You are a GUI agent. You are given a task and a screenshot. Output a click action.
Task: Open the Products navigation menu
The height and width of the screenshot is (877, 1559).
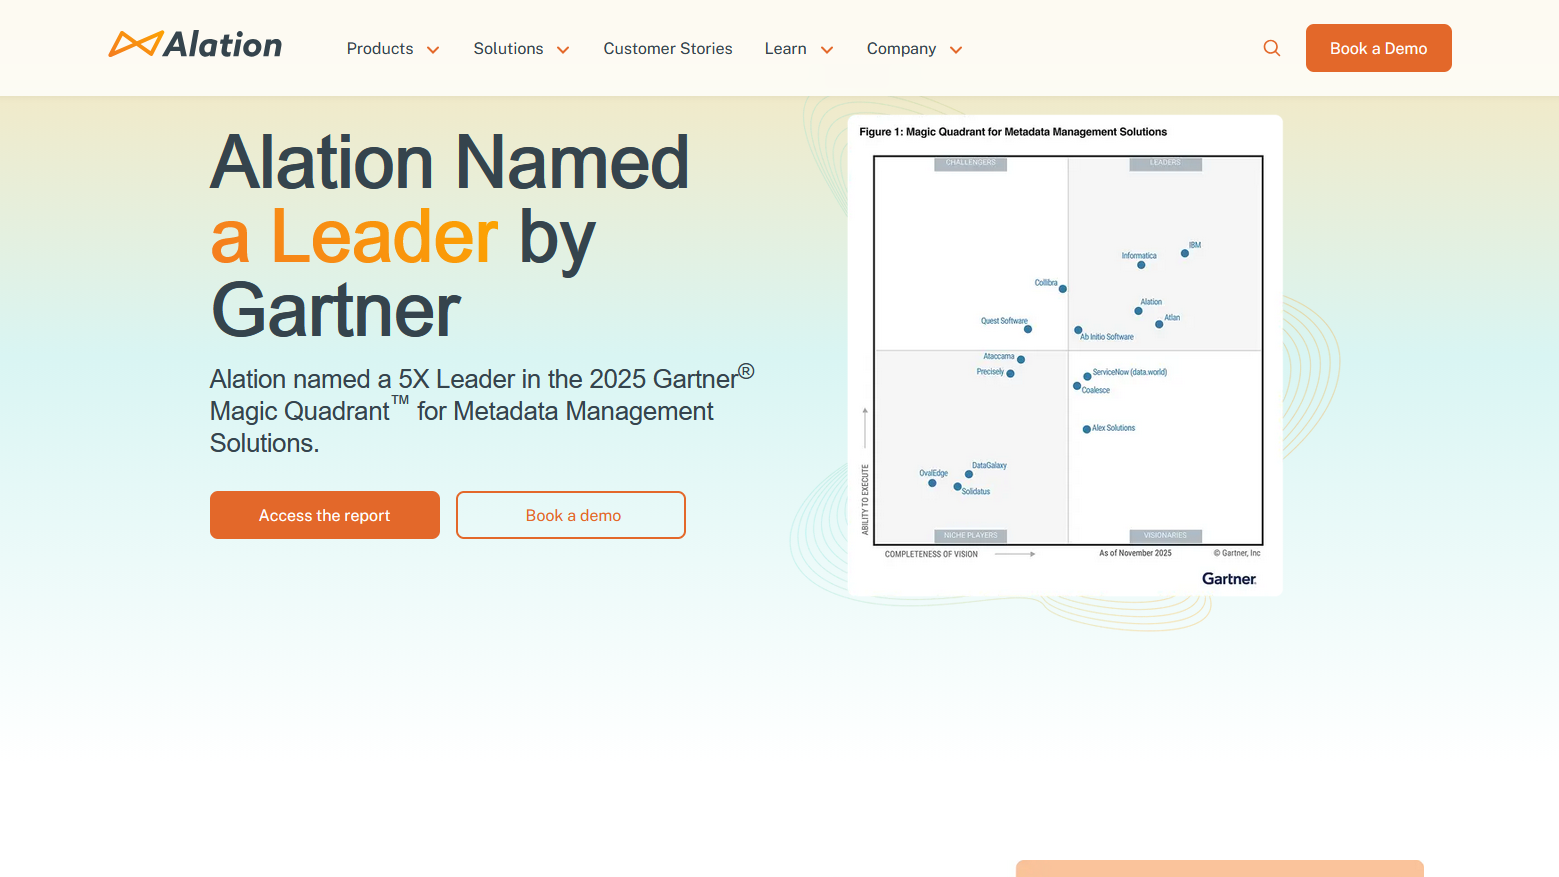(380, 48)
